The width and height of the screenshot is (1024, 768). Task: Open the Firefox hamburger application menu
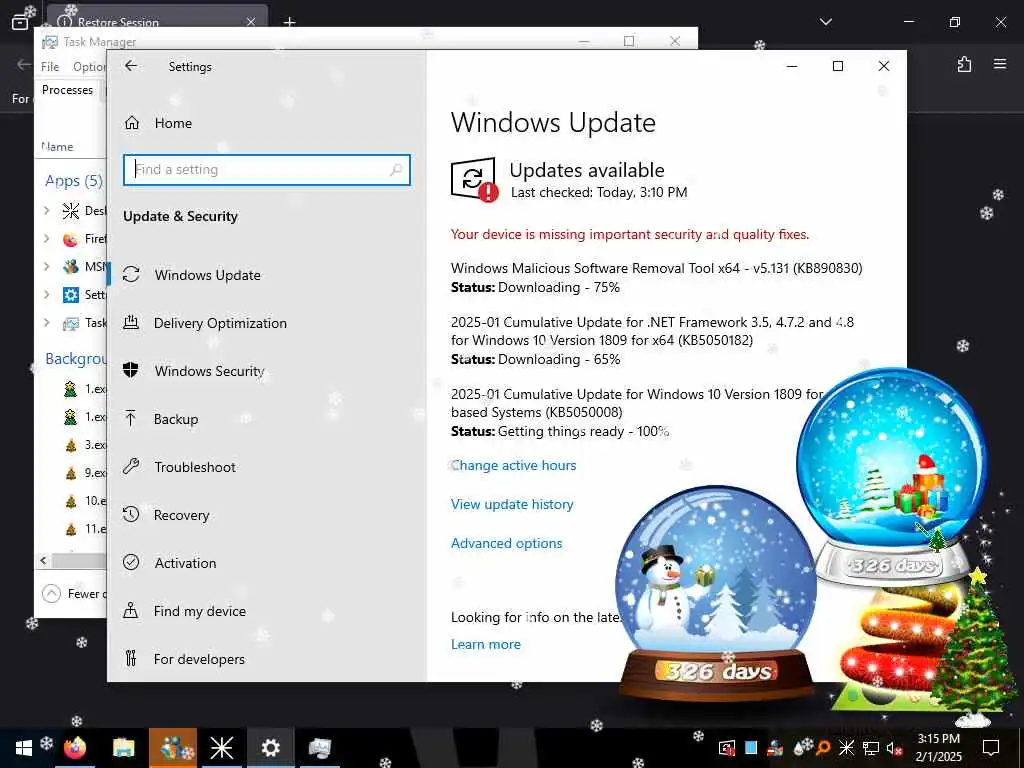click(1000, 64)
